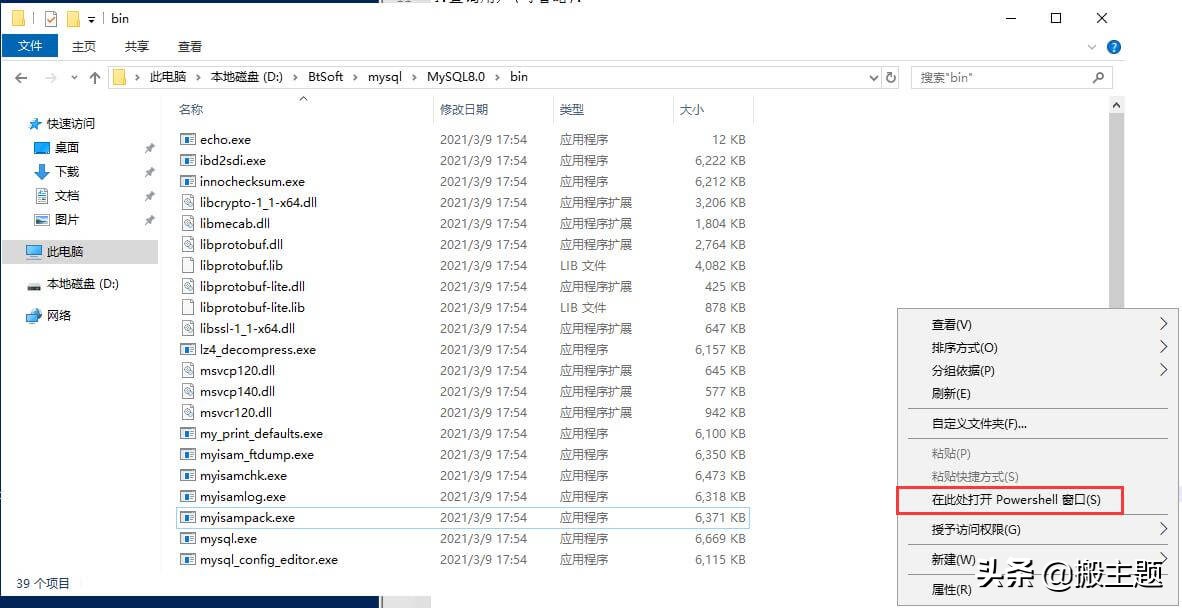This screenshot has height=608, width=1182.
Task: Open the 桌面 pinned item under 快速访问
Action: [64, 147]
